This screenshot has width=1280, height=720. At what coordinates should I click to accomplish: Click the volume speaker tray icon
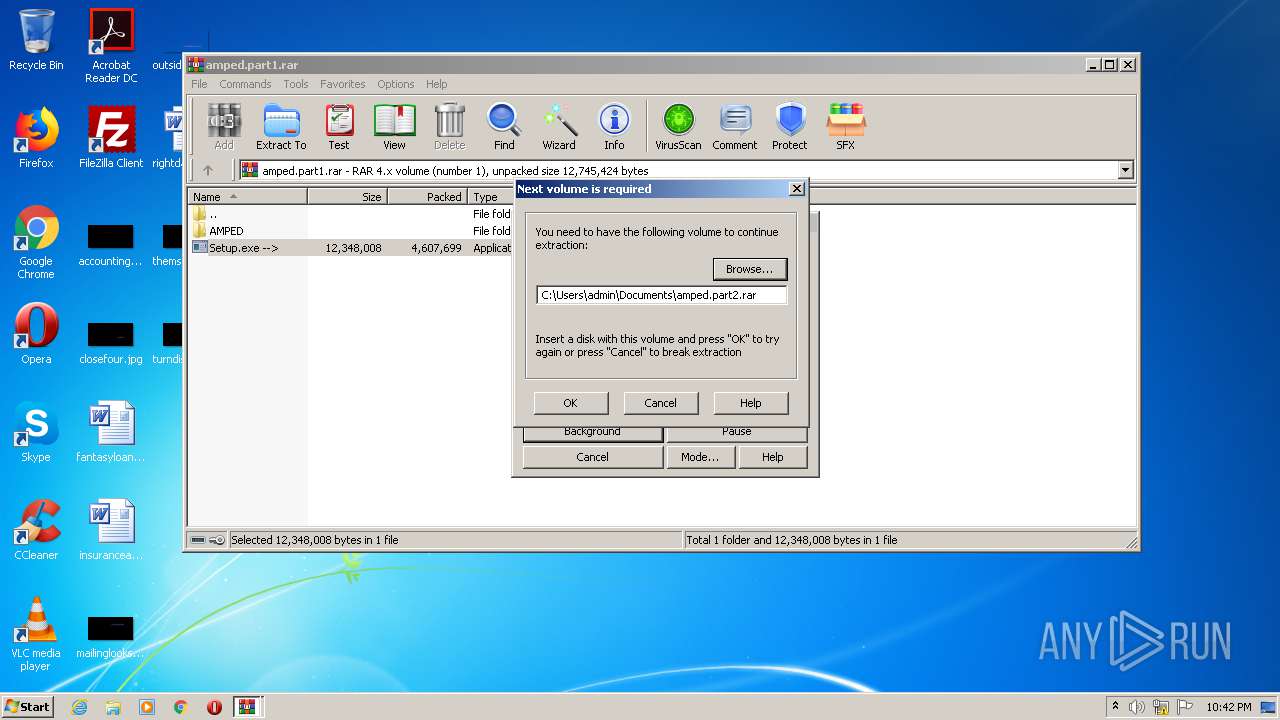pyautogui.click(x=1137, y=707)
